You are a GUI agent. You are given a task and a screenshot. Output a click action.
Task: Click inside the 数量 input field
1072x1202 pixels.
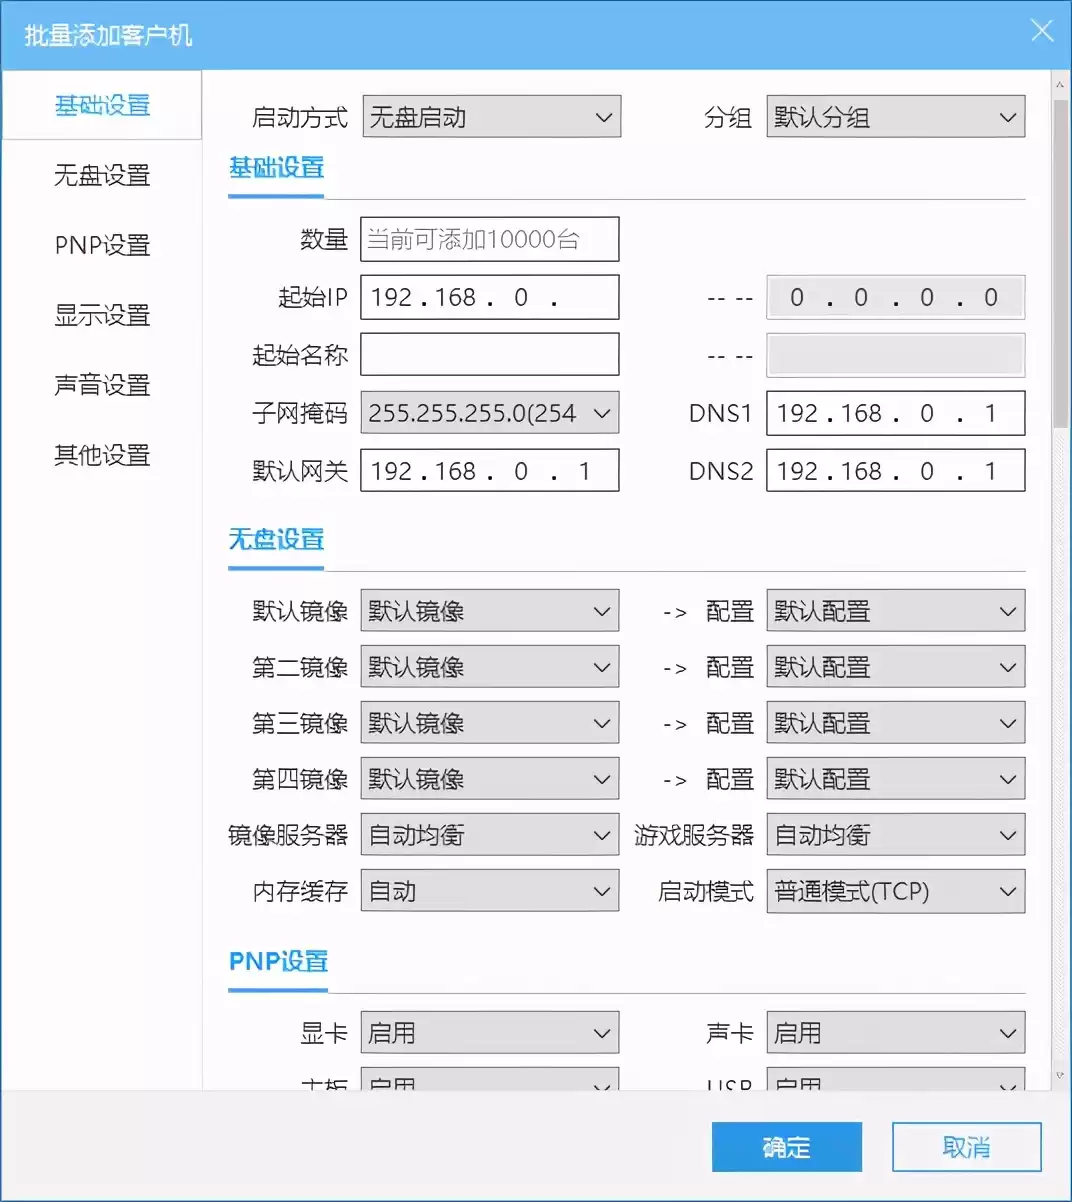point(489,239)
